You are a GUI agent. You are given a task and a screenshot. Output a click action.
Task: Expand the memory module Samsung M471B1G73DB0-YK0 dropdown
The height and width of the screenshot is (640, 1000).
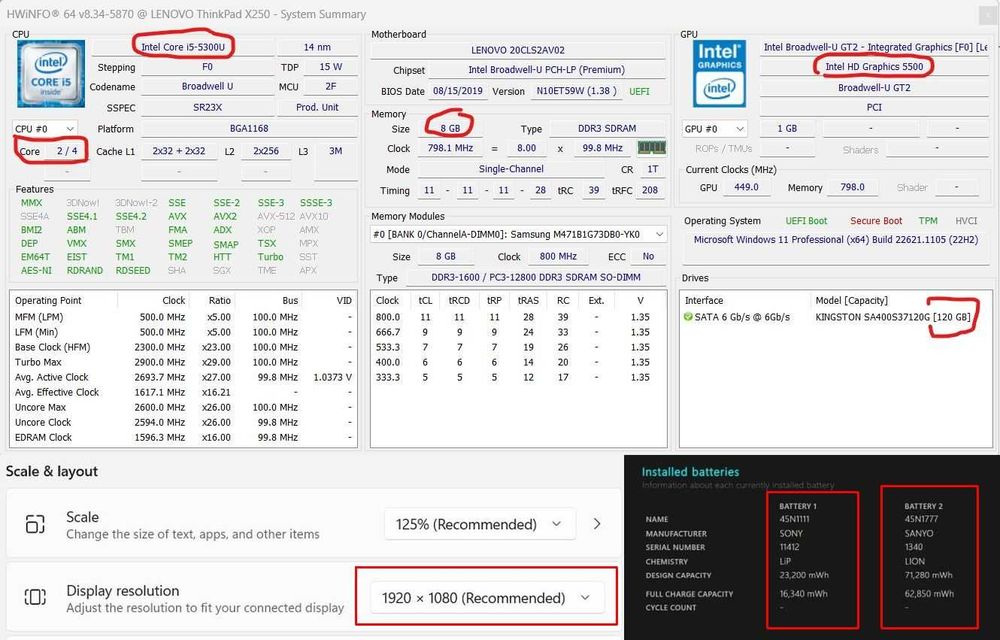pyautogui.click(x=518, y=234)
